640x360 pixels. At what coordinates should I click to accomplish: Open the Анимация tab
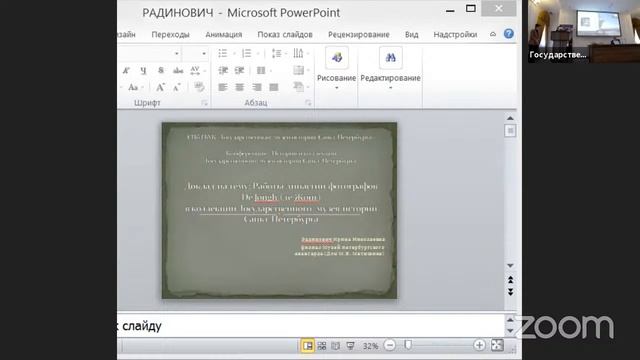pyautogui.click(x=224, y=35)
